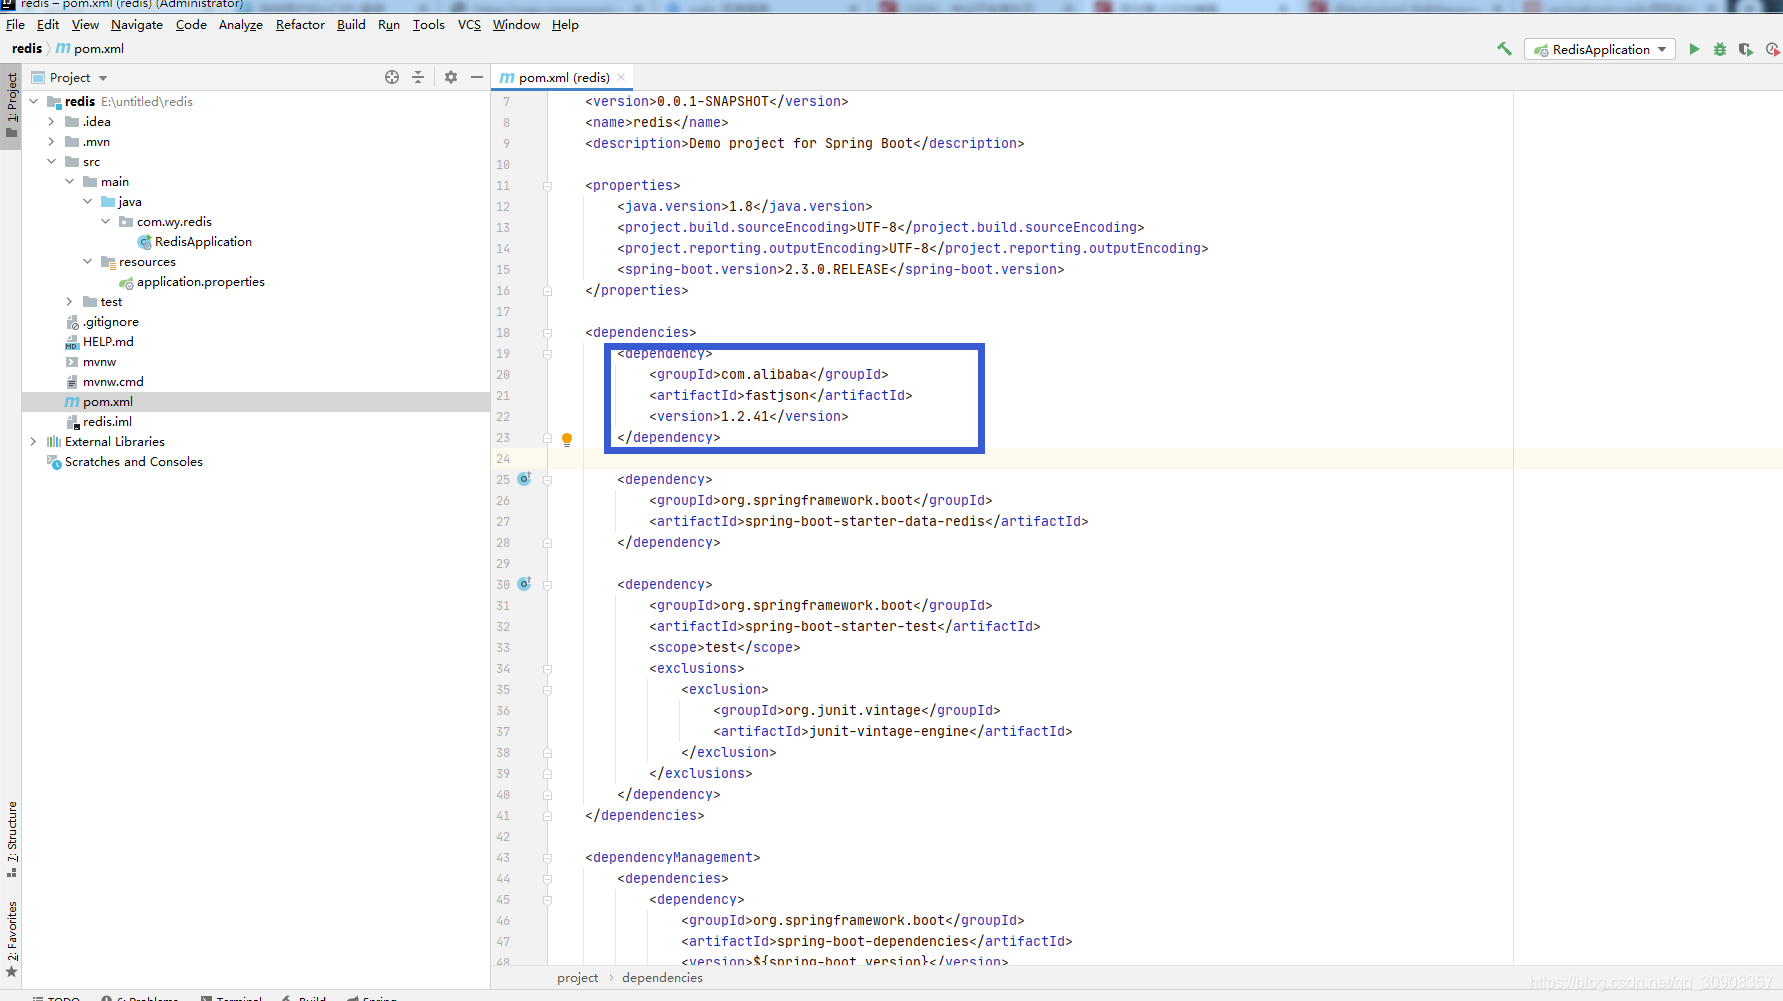Open the Refactor menu
1783x1001 pixels.
300,25
